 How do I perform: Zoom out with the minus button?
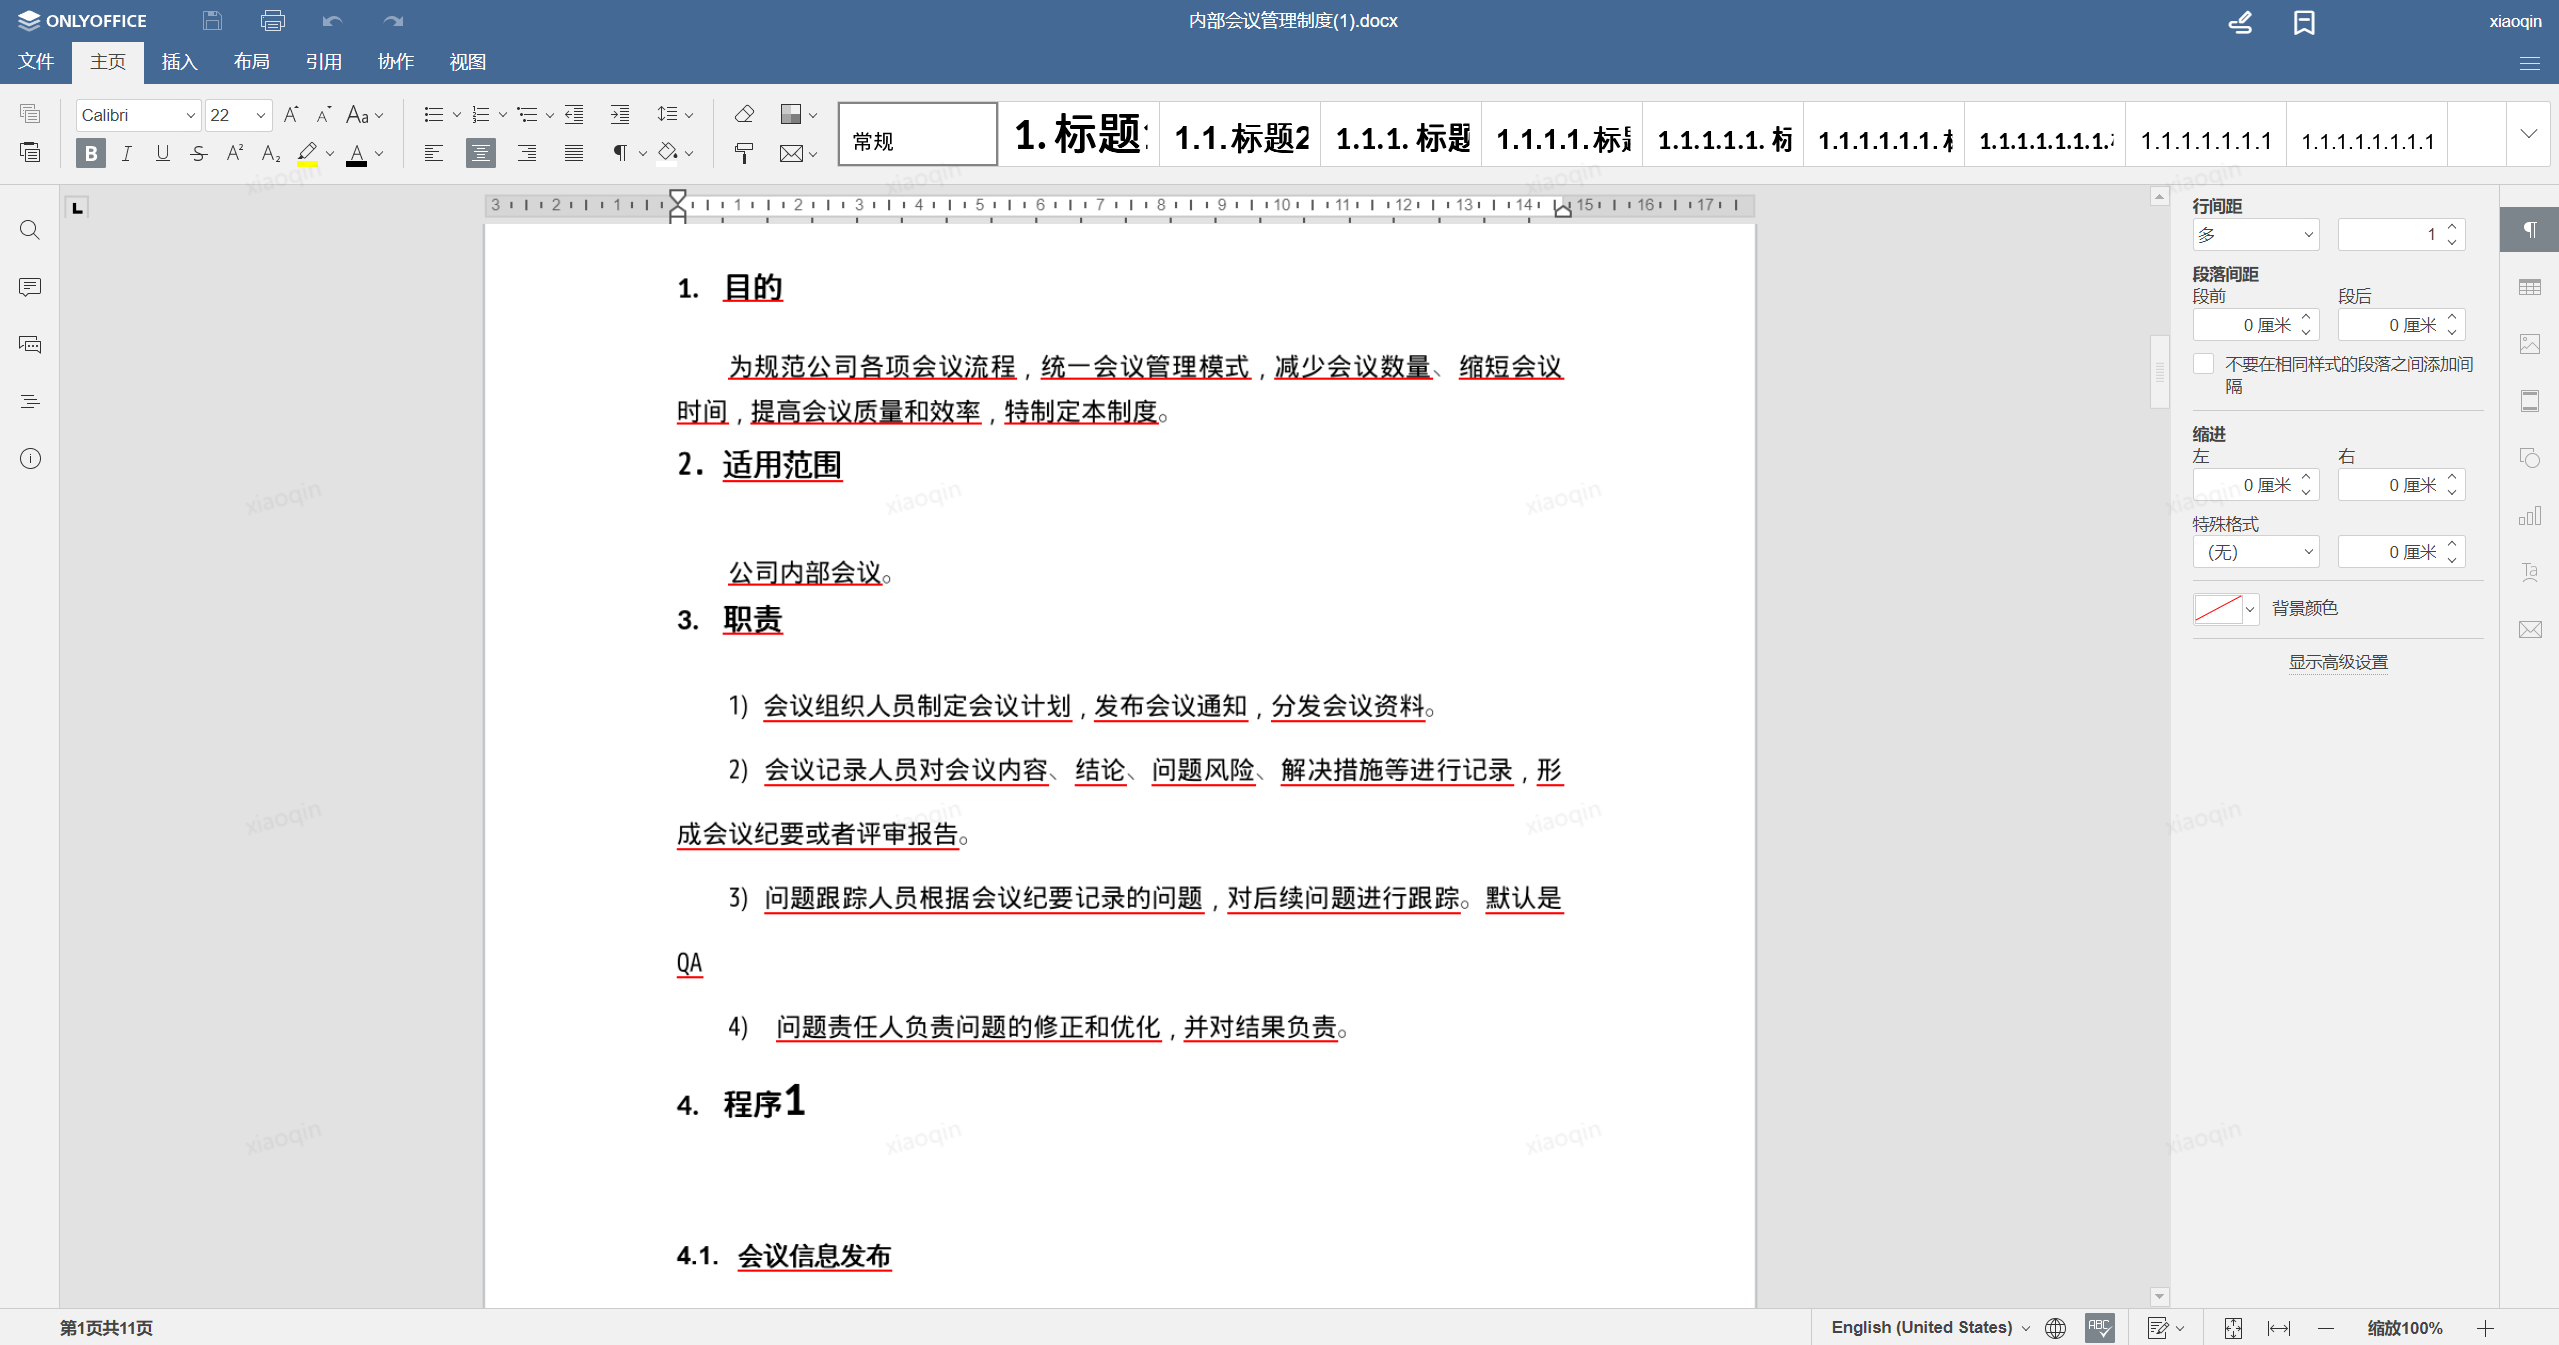coord(2326,1328)
